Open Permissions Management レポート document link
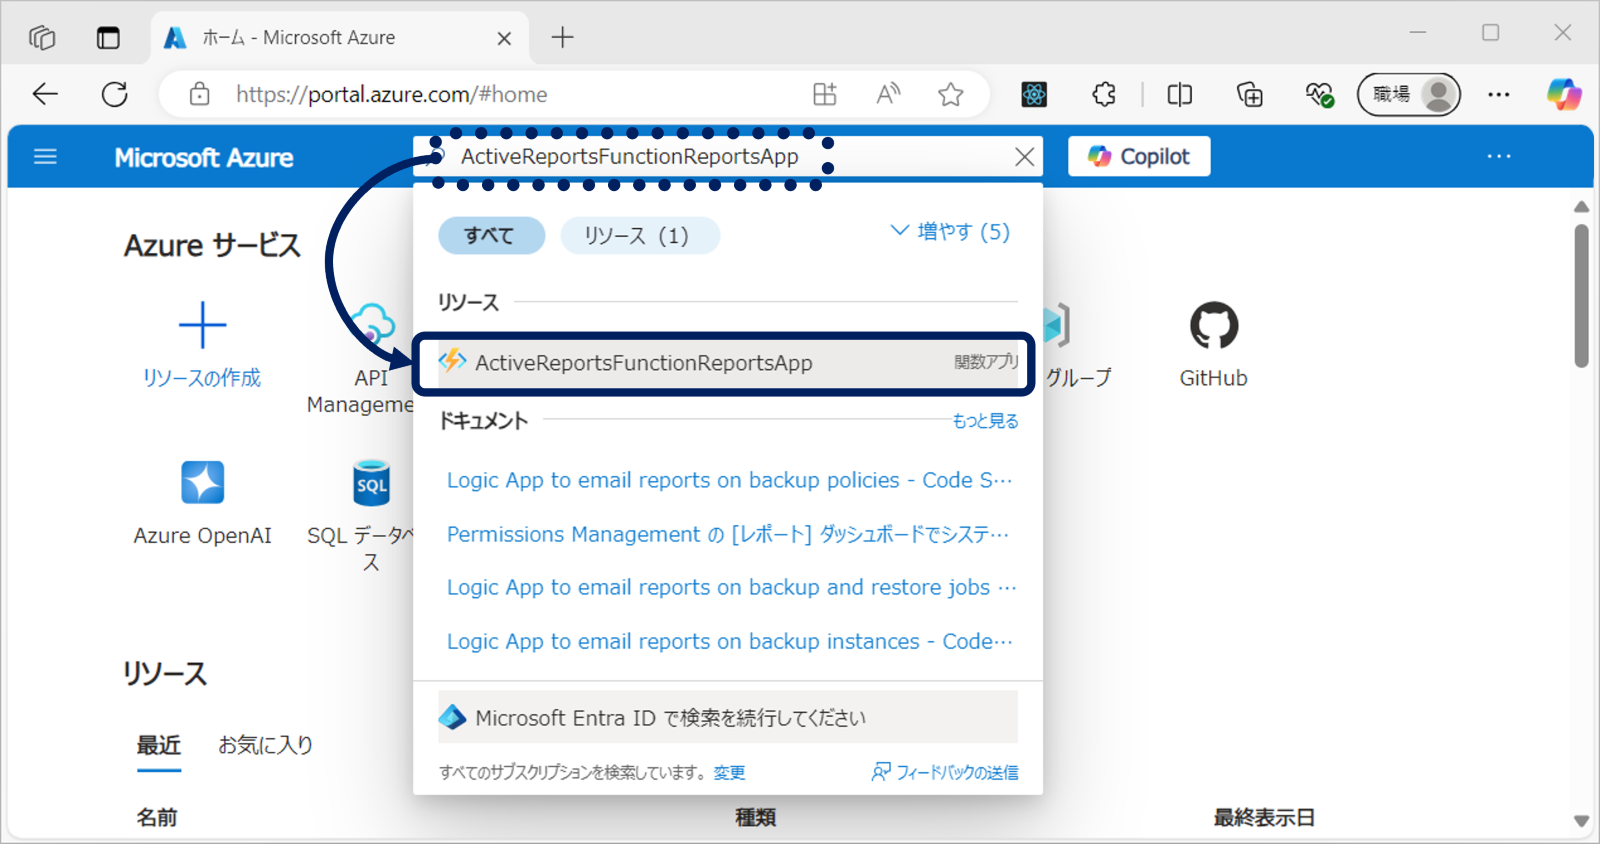The height and width of the screenshot is (844, 1600). pyautogui.click(x=728, y=534)
